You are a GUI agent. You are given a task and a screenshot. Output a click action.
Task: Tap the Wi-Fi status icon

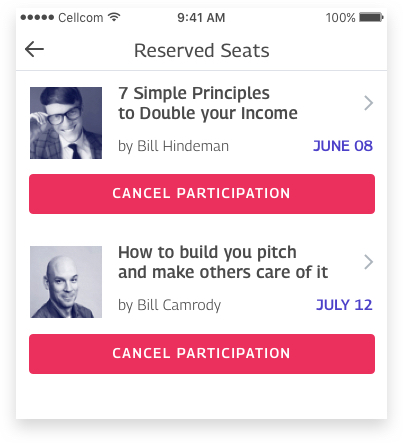114,17
